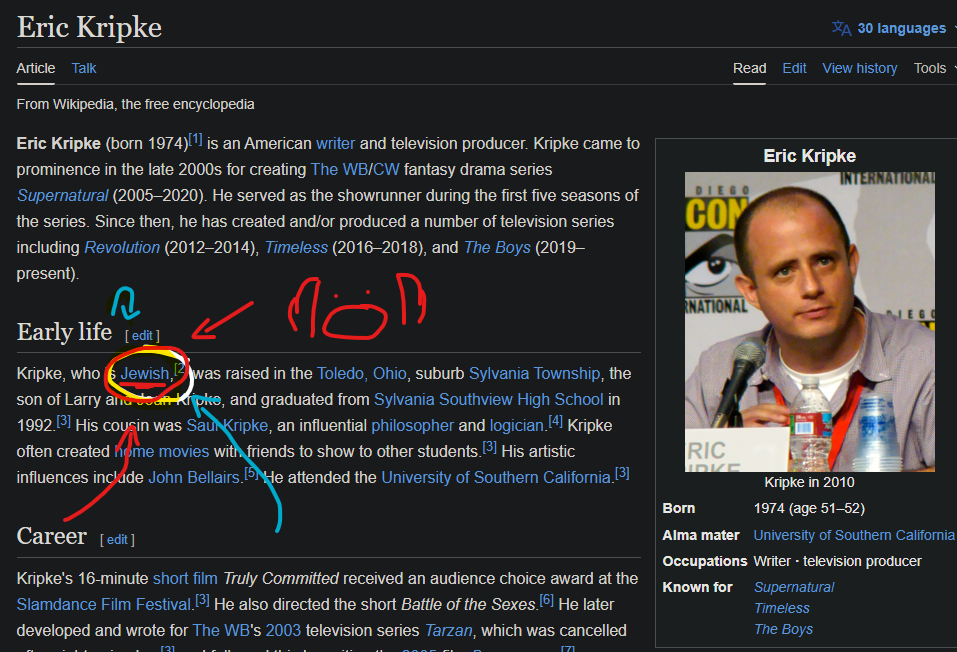Click citation [6] after Battle of the Sexes
The height and width of the screenshot is (652, 957).
(547, 600)
